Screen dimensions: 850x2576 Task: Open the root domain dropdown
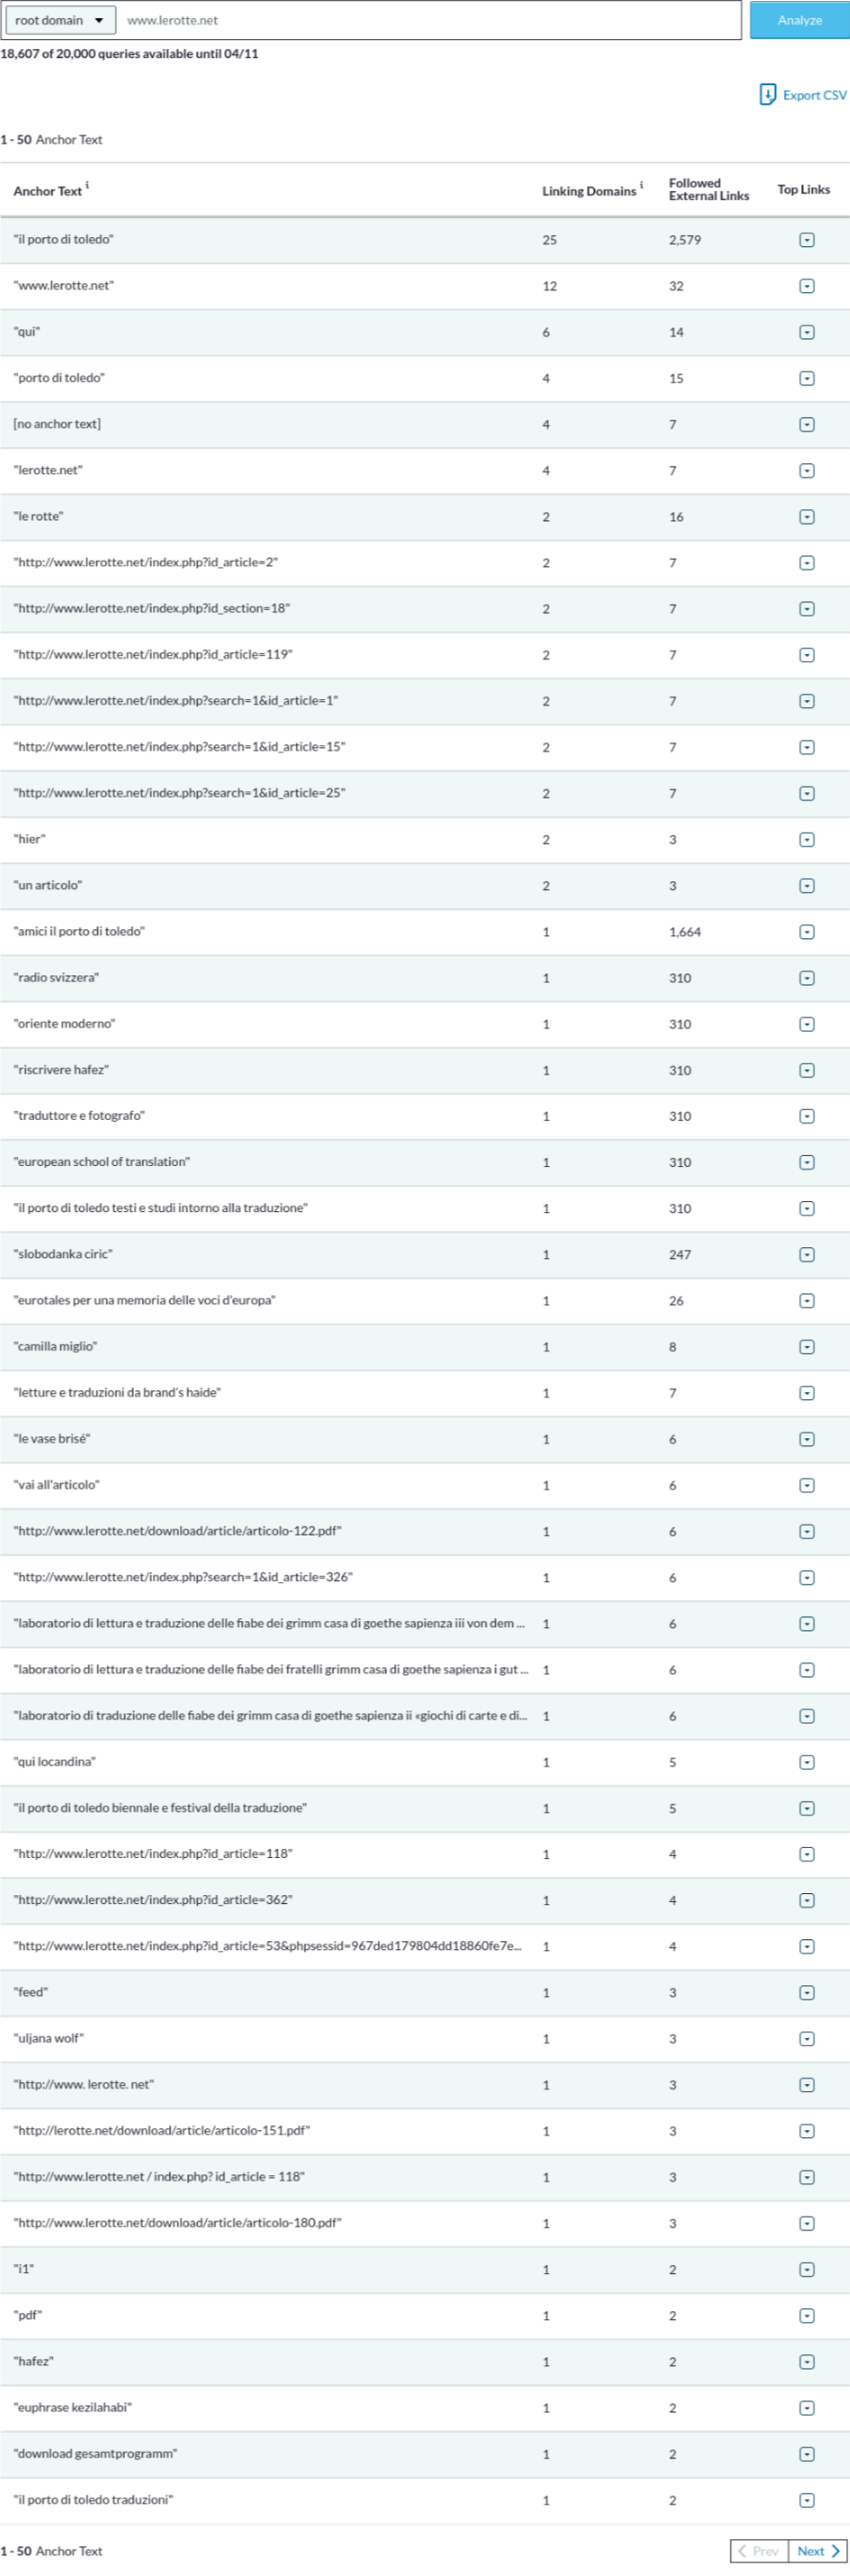60,20
